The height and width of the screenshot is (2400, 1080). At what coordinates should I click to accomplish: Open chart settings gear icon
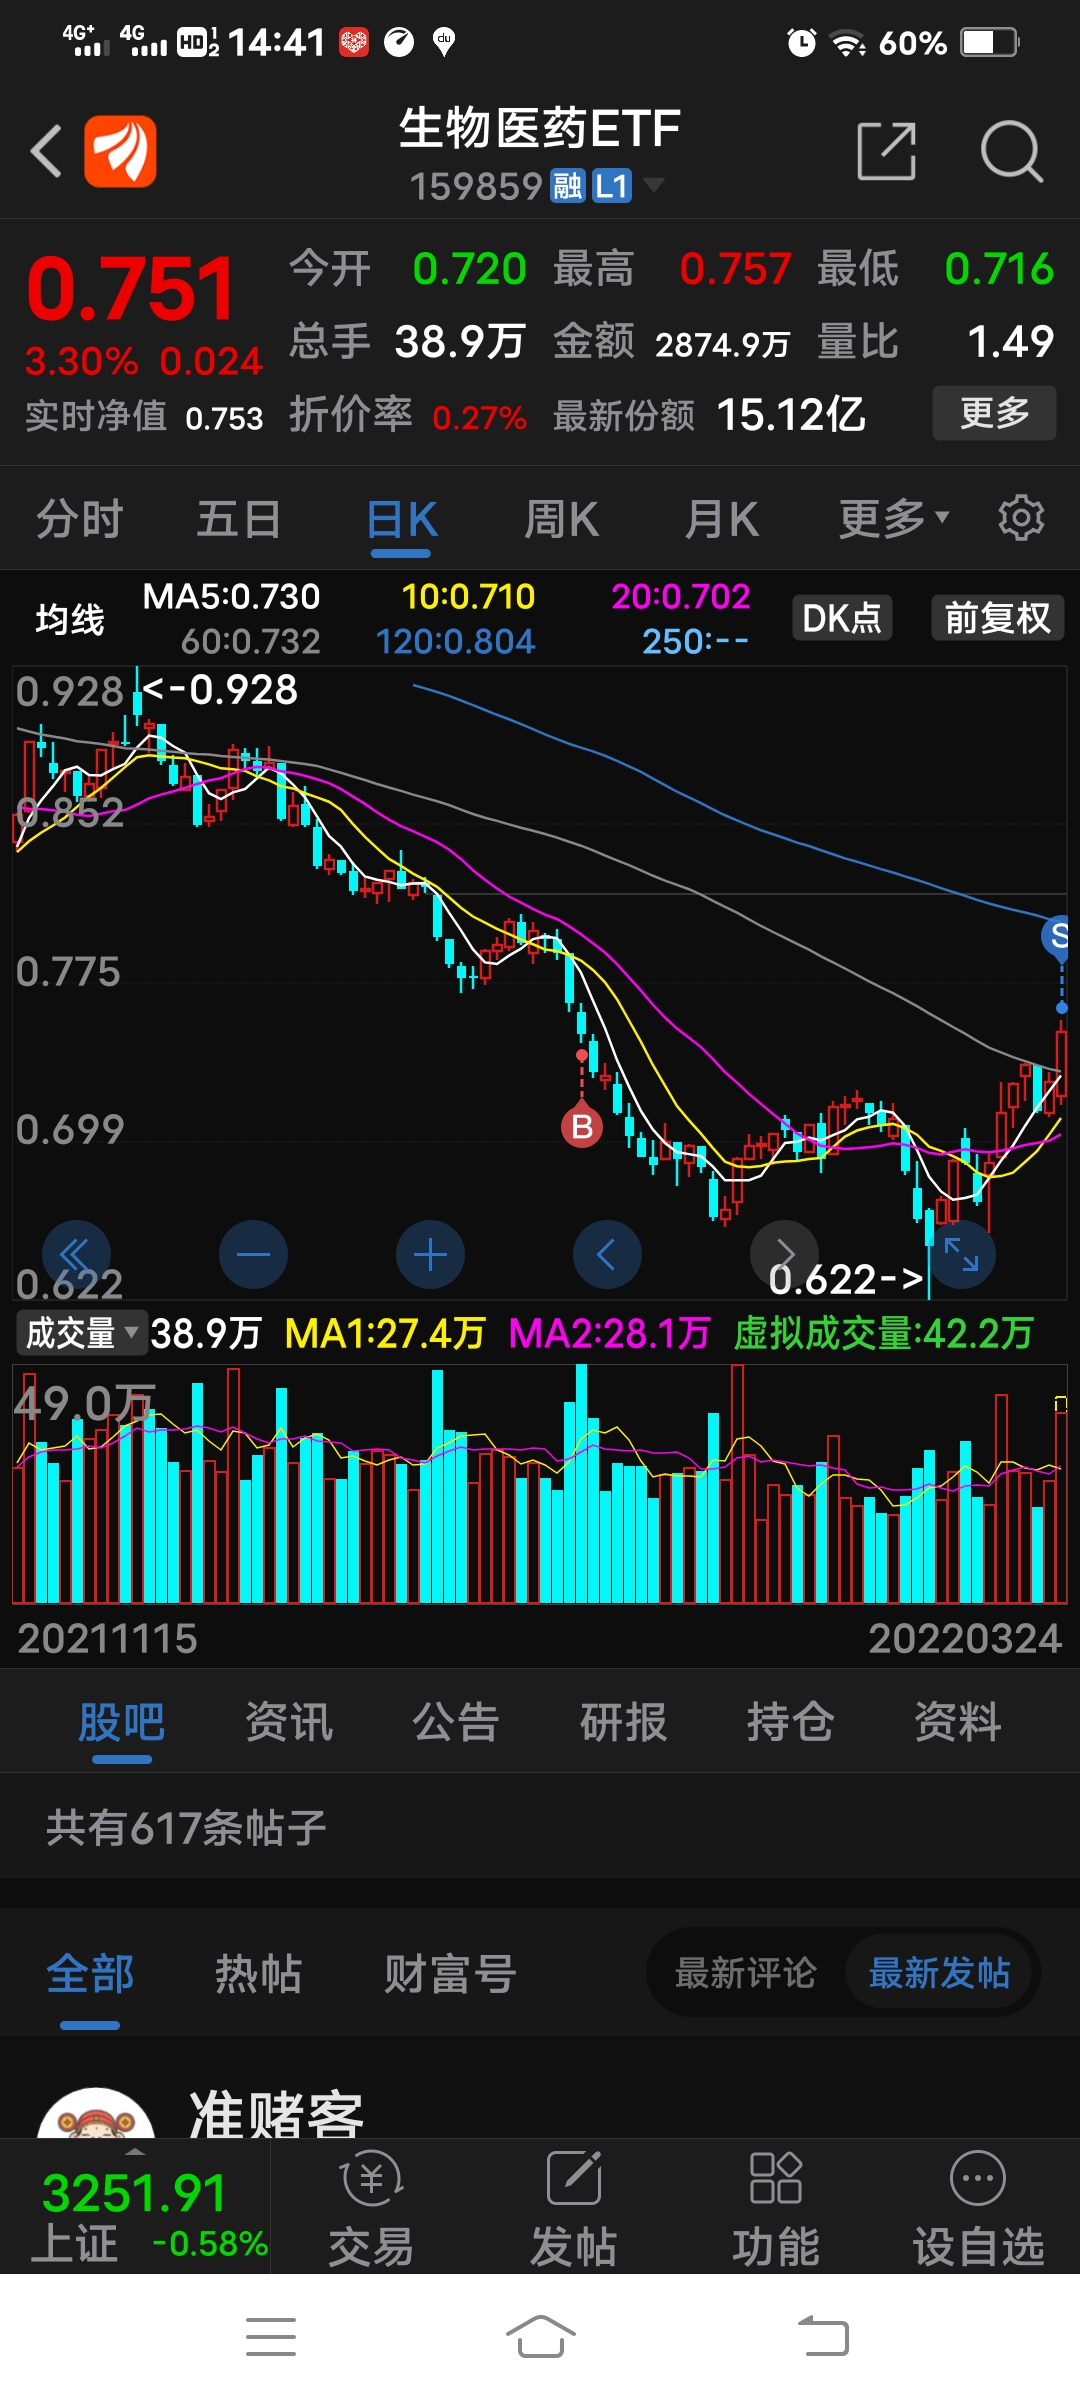click(1021, 518)
